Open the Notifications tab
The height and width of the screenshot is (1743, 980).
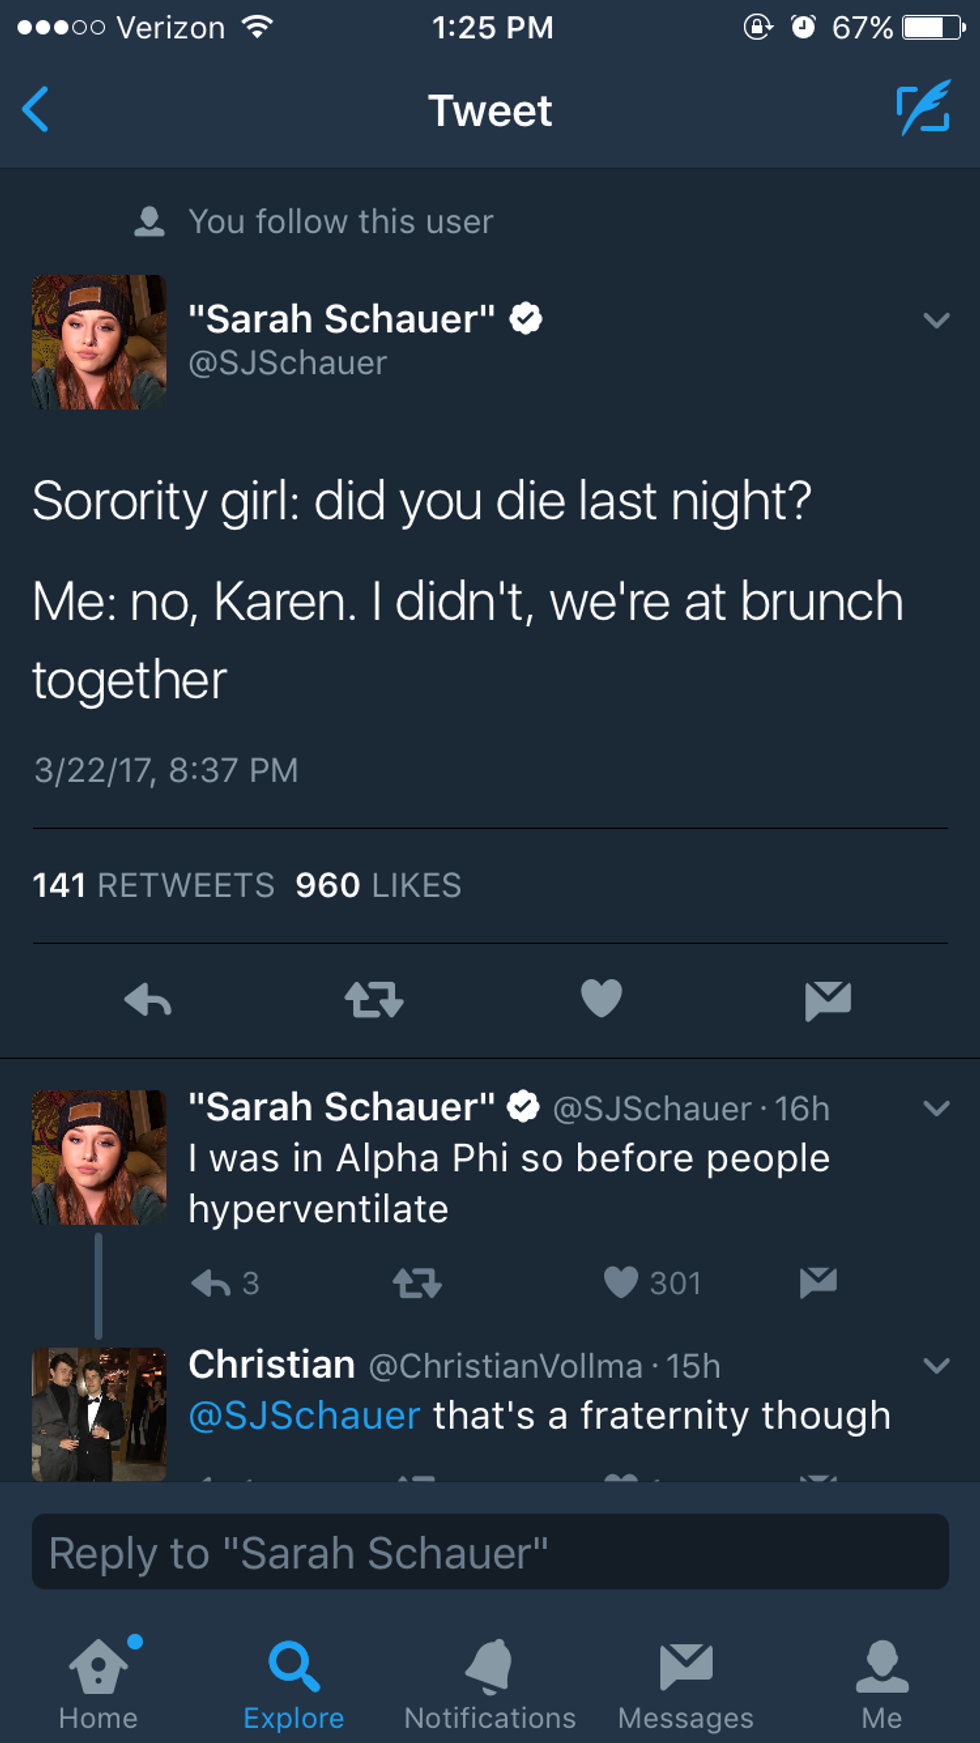click(x=490, y=1683)
